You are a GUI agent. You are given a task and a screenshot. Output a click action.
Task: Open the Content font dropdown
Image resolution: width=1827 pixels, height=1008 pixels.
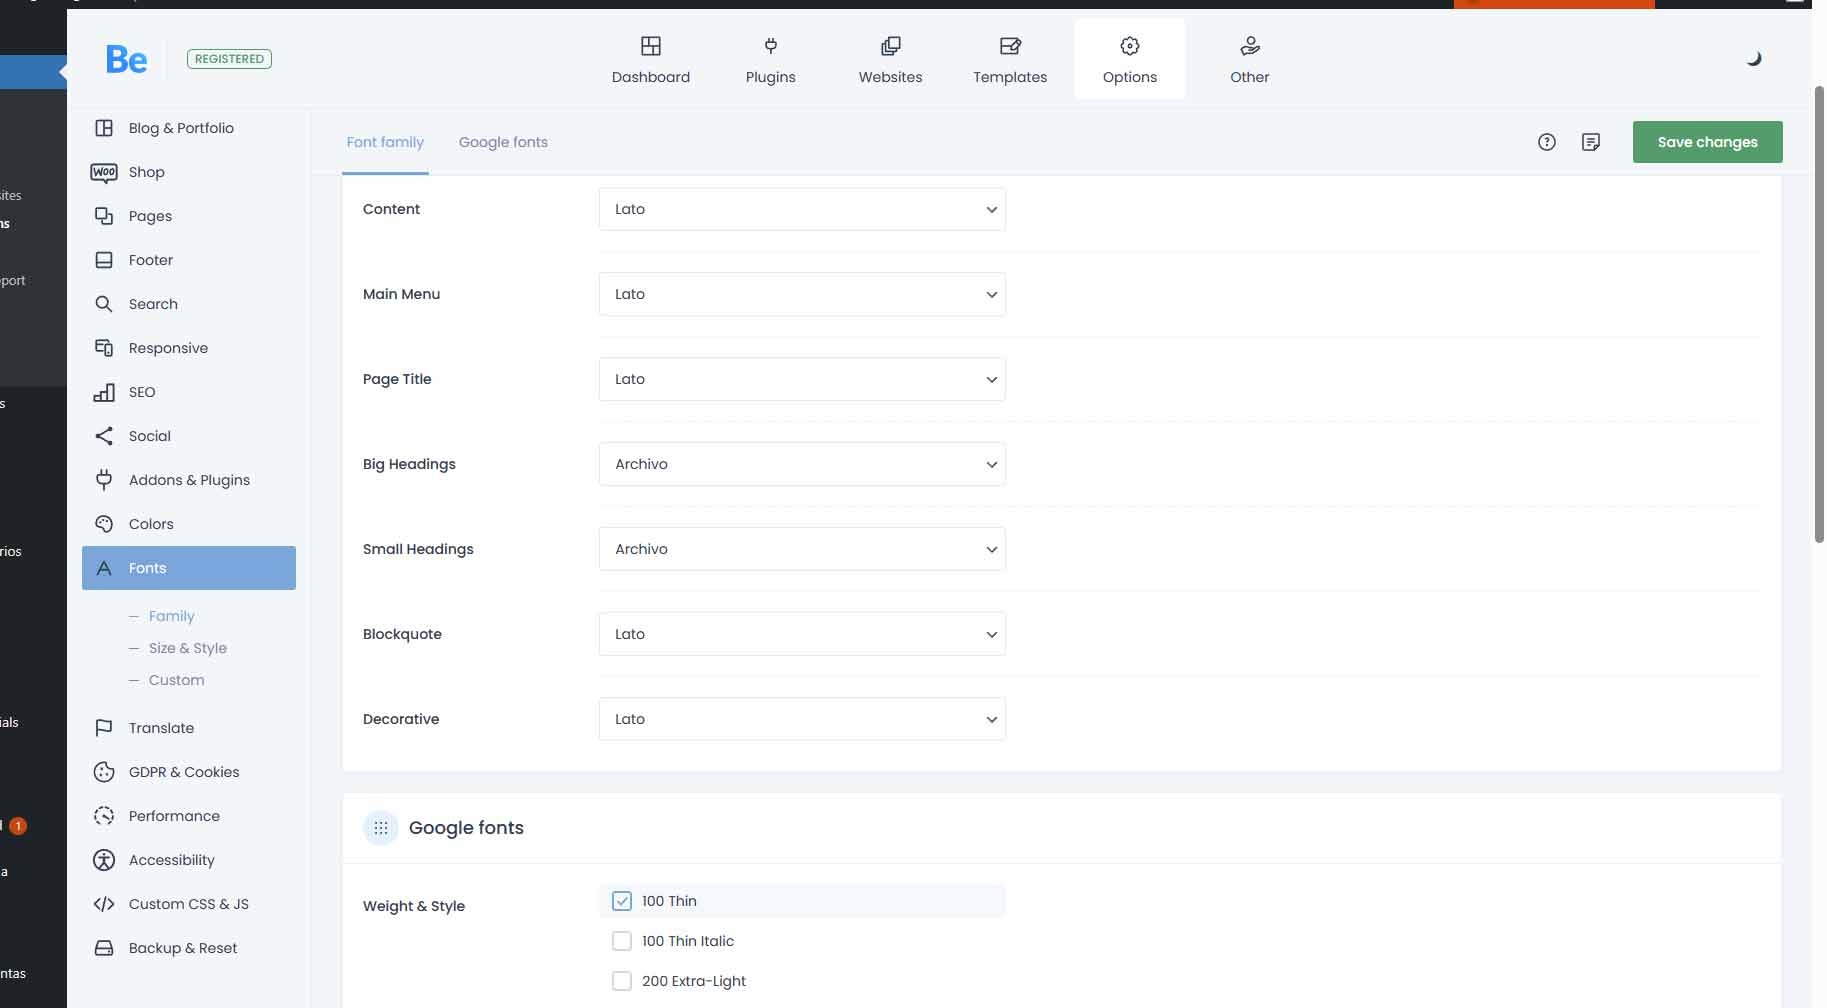tap(802, 209)
